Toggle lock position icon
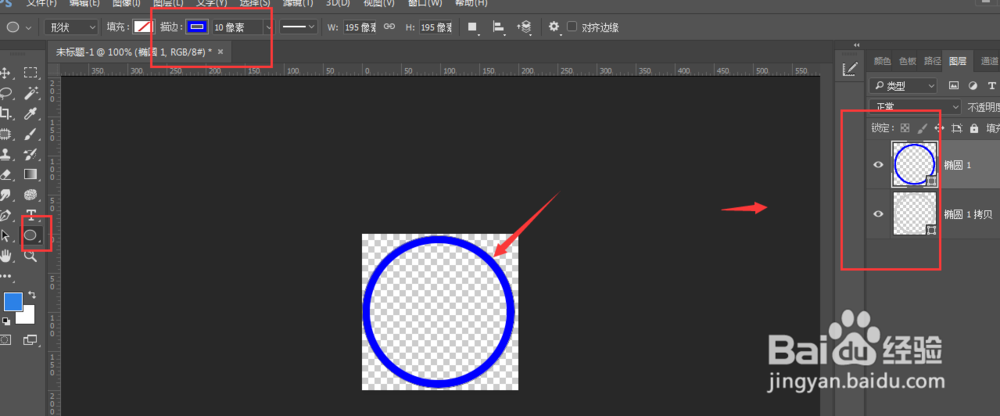1000x416 pixels. 939,128
